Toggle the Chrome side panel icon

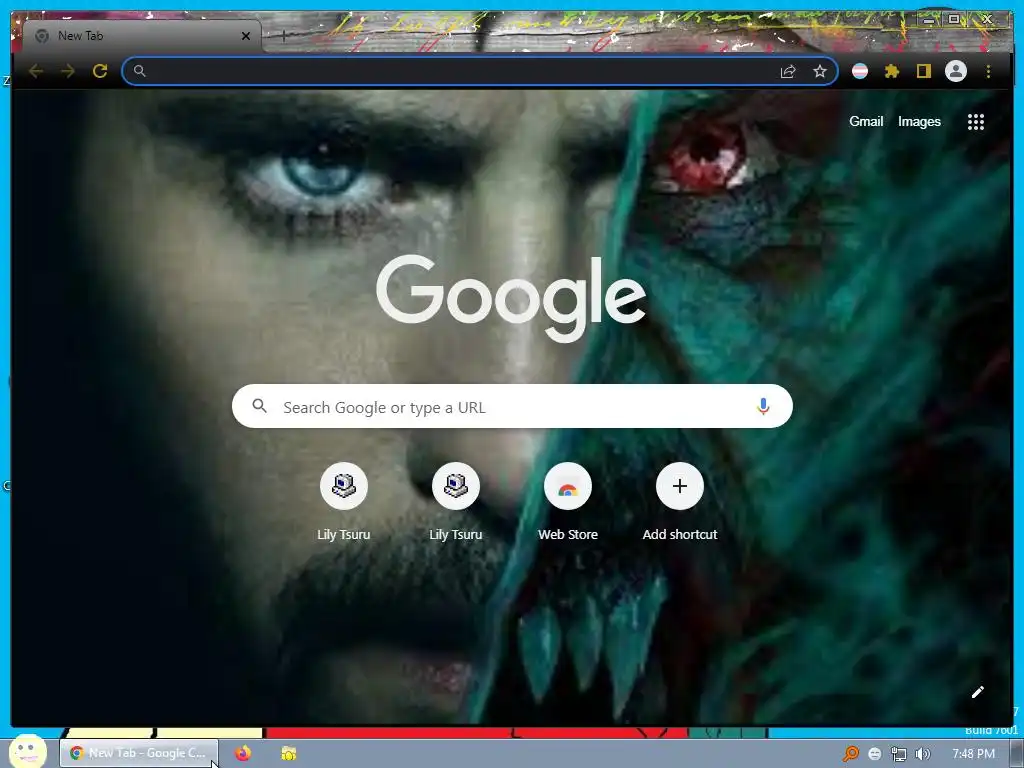(x=923, y=71)
